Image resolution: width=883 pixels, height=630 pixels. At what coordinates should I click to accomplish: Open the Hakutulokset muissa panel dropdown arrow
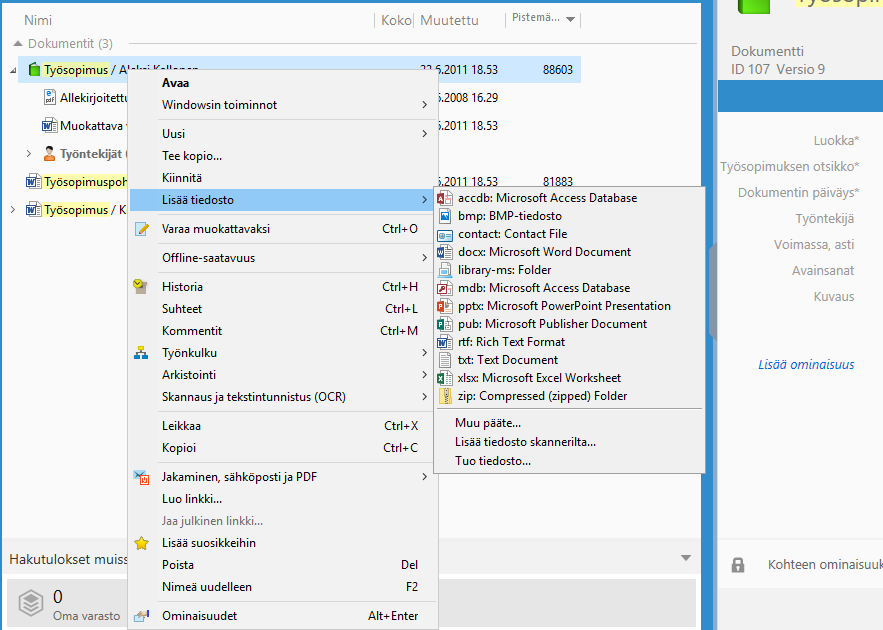pos(685,558)
